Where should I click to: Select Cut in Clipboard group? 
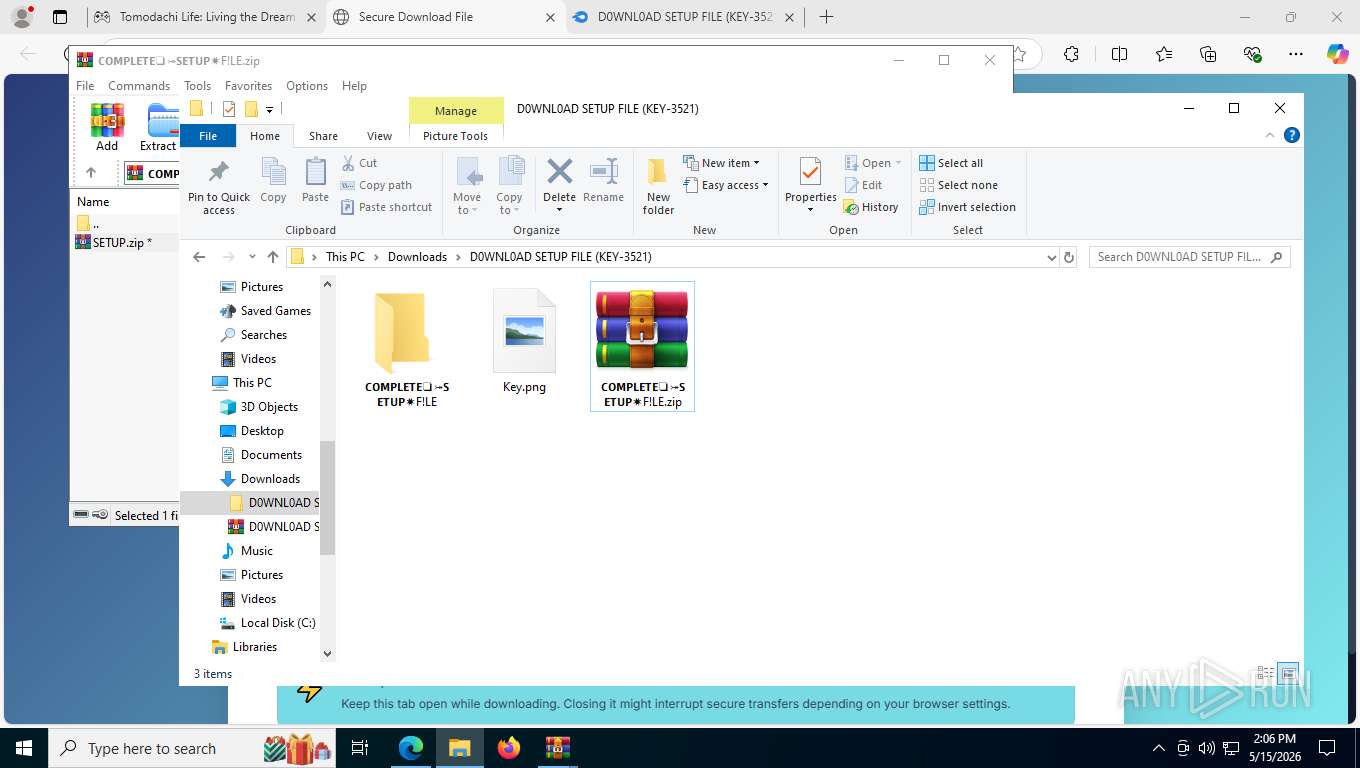(359, 163)
